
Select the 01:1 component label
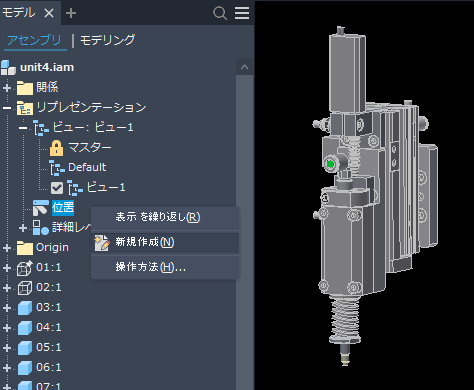[x=49, y=267]
